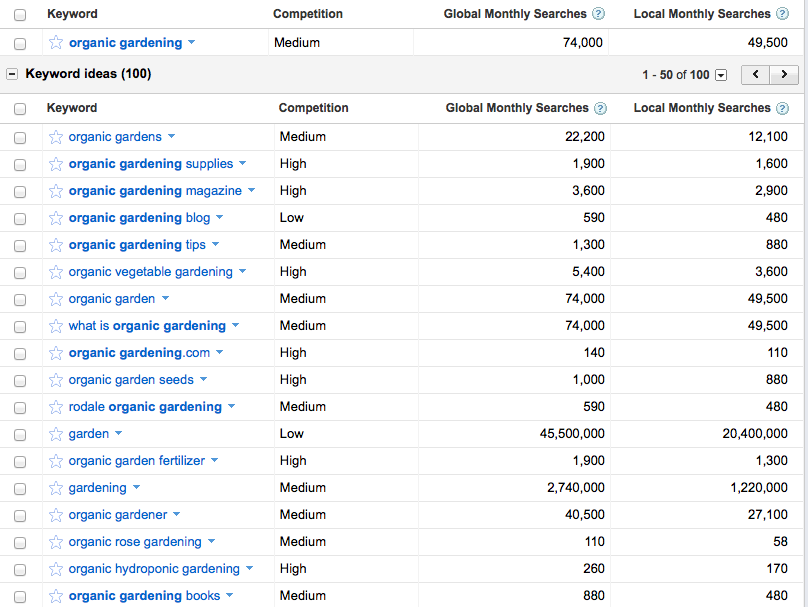The image size is (808, 607).
Task: Sort by Competition column in Keyword ideas
Action: click(x=313, y=108)
